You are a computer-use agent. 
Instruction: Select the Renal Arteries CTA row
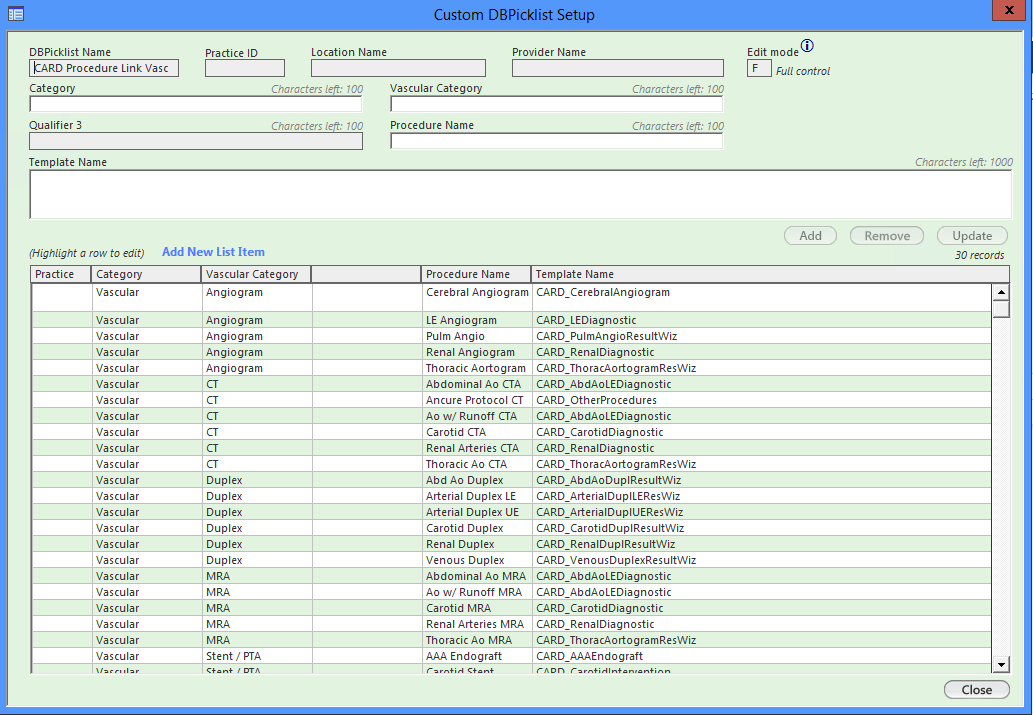click(x=511, y=448)
